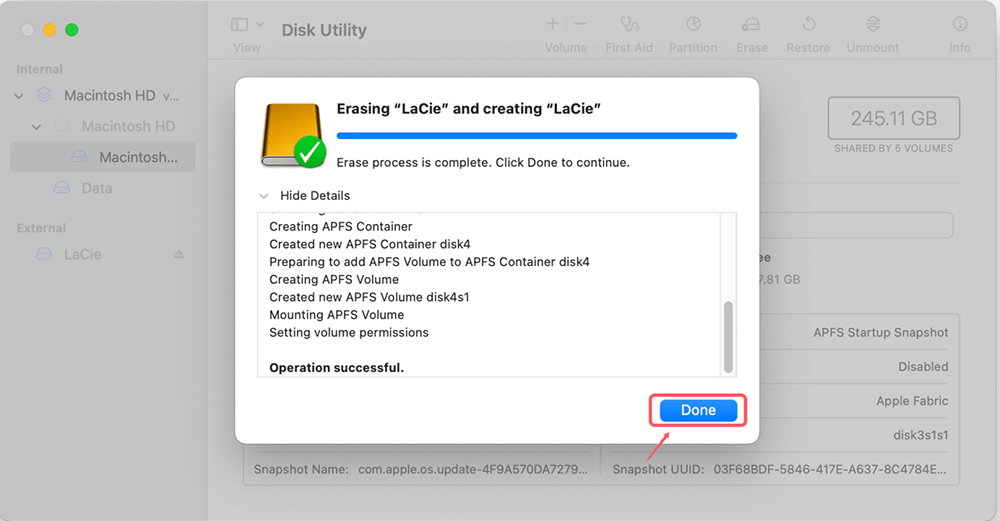The image size is (1000, 521).
Task: Collapse the nested Macintosh HD container
Action: (37, 127)
